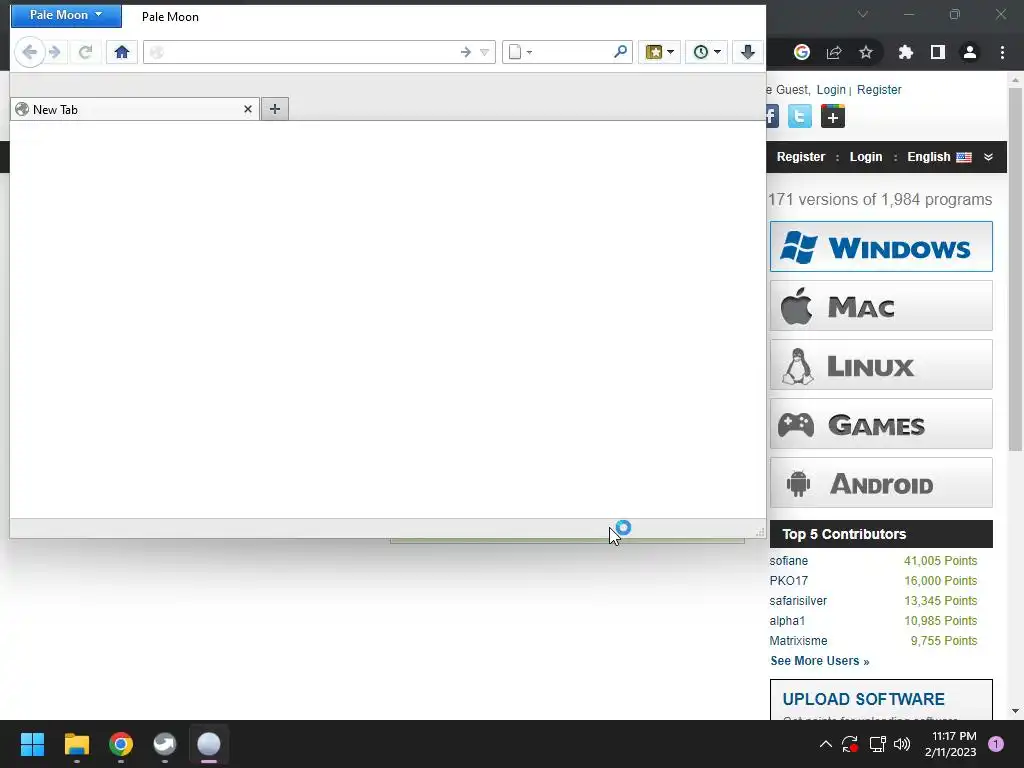1024x768 pixels.
Task: Choose the Windows platform button
Action: click(881, 247)
